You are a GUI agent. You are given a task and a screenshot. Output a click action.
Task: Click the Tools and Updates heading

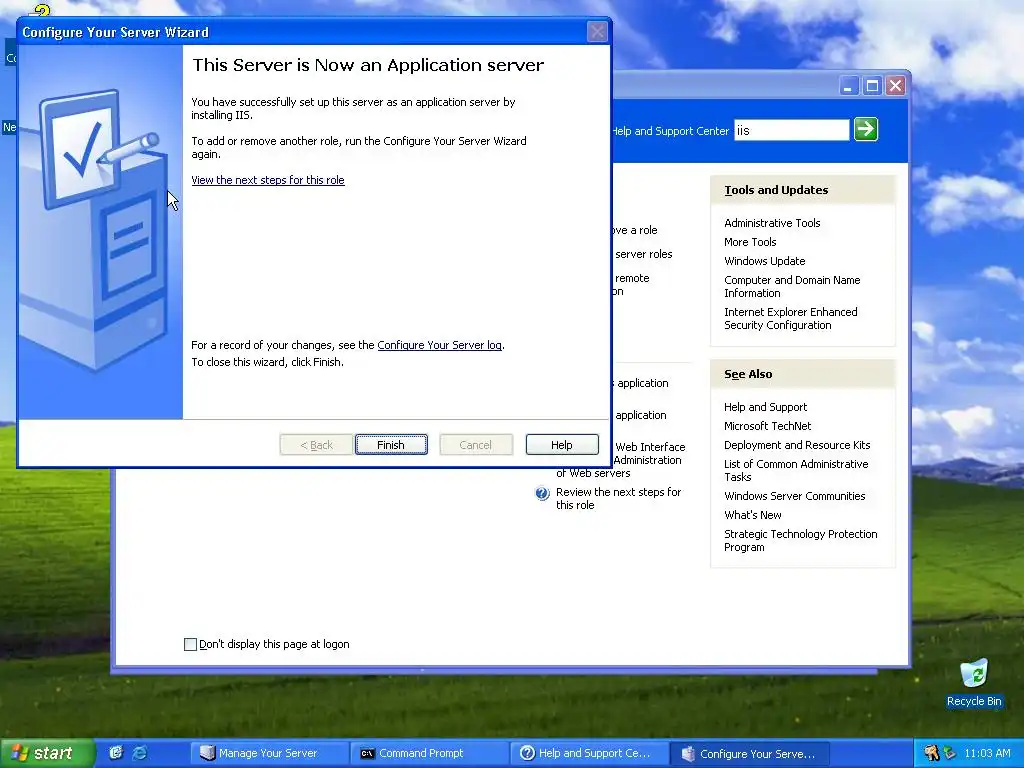point(776,190)
